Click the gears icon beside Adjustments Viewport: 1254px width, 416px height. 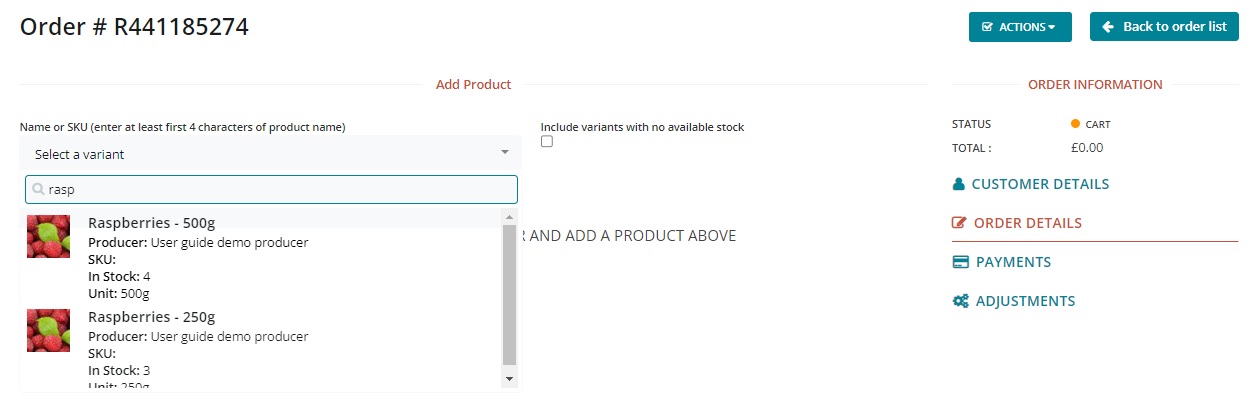[960, 301]
